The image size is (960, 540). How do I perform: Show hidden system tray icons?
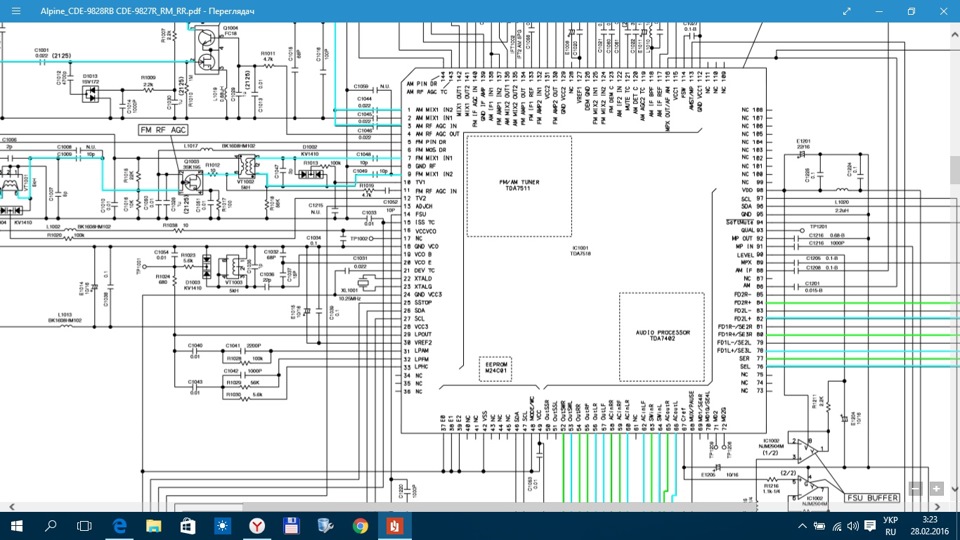coord(802,526)
